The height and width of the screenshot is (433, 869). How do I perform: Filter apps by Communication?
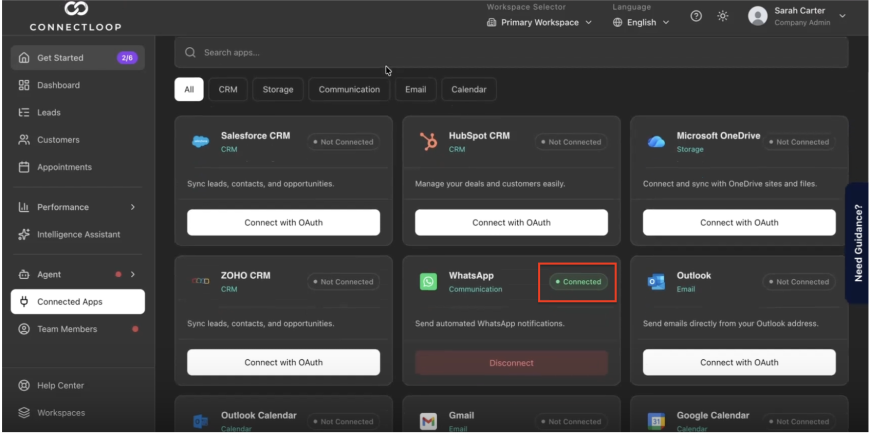click(x=349, y=89)
